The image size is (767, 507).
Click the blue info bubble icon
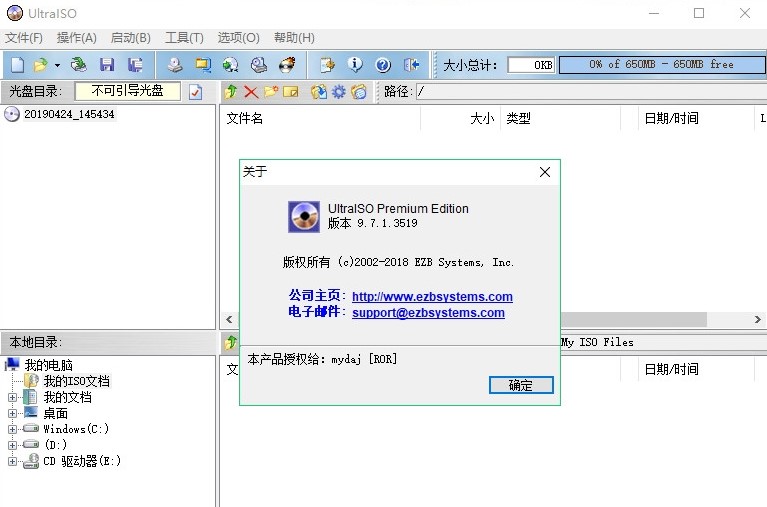[x=355, y=65]
